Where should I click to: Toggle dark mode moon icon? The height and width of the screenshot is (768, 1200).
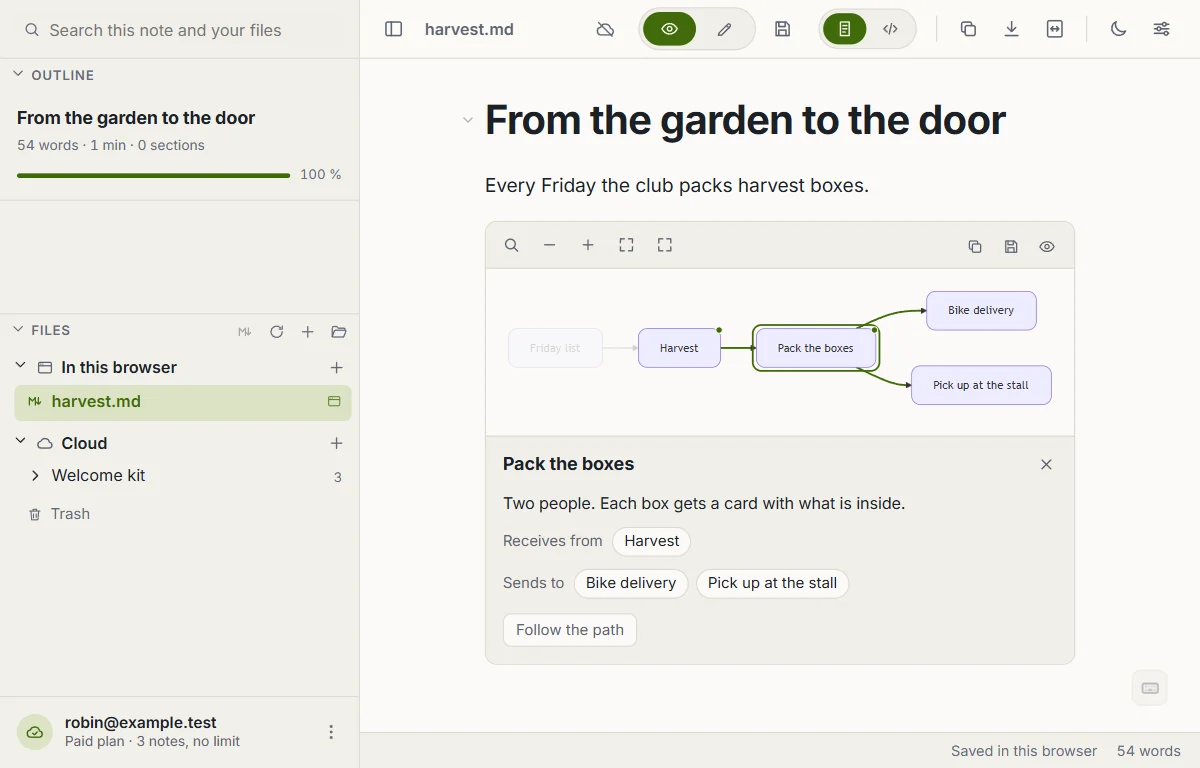(x=1118, y=29)
